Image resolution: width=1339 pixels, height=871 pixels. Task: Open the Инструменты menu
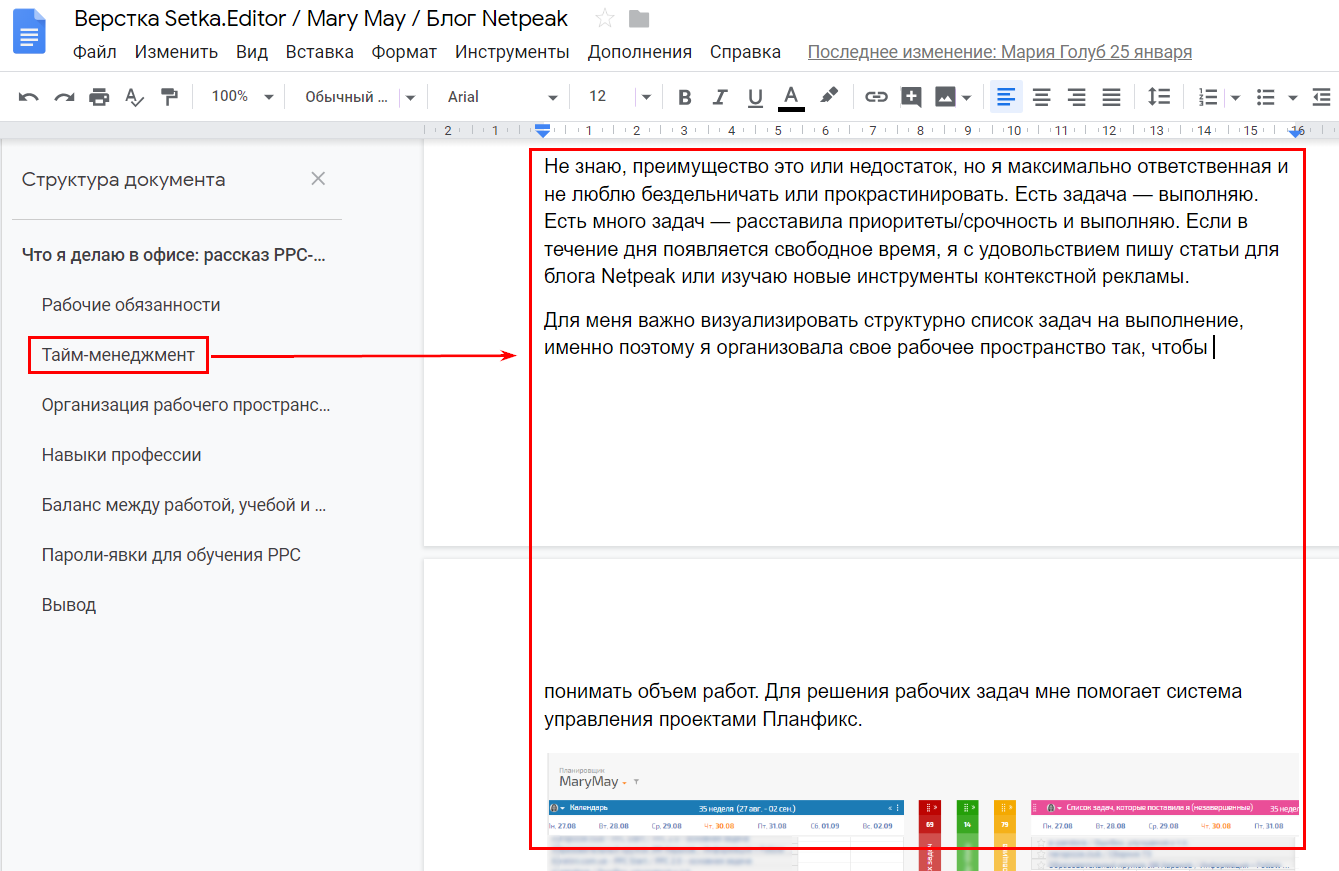tap(512, 52)
